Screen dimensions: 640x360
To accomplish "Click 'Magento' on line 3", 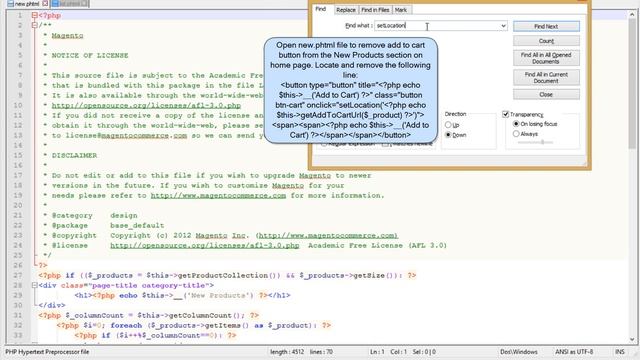I will coord(67,36).
